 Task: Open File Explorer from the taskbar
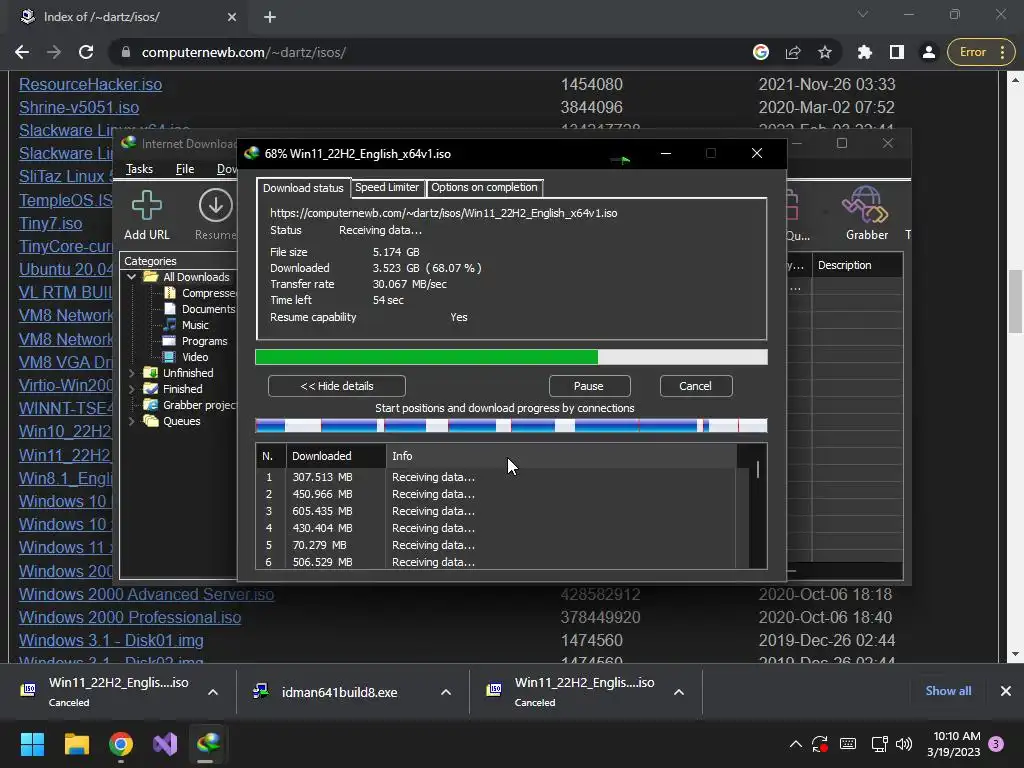[76, 744]
